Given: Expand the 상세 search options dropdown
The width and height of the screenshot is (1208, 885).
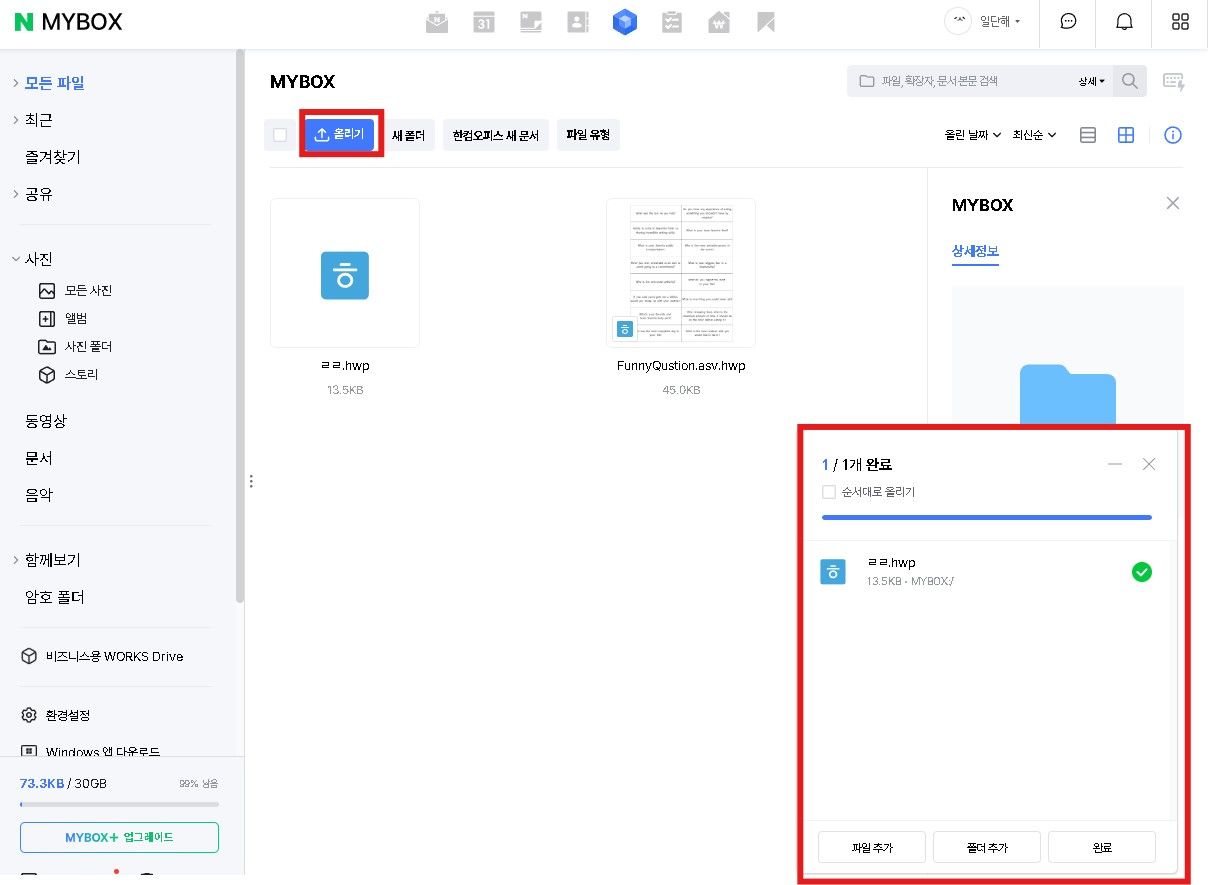Looking at the screenshot, I should [1091, 81].
